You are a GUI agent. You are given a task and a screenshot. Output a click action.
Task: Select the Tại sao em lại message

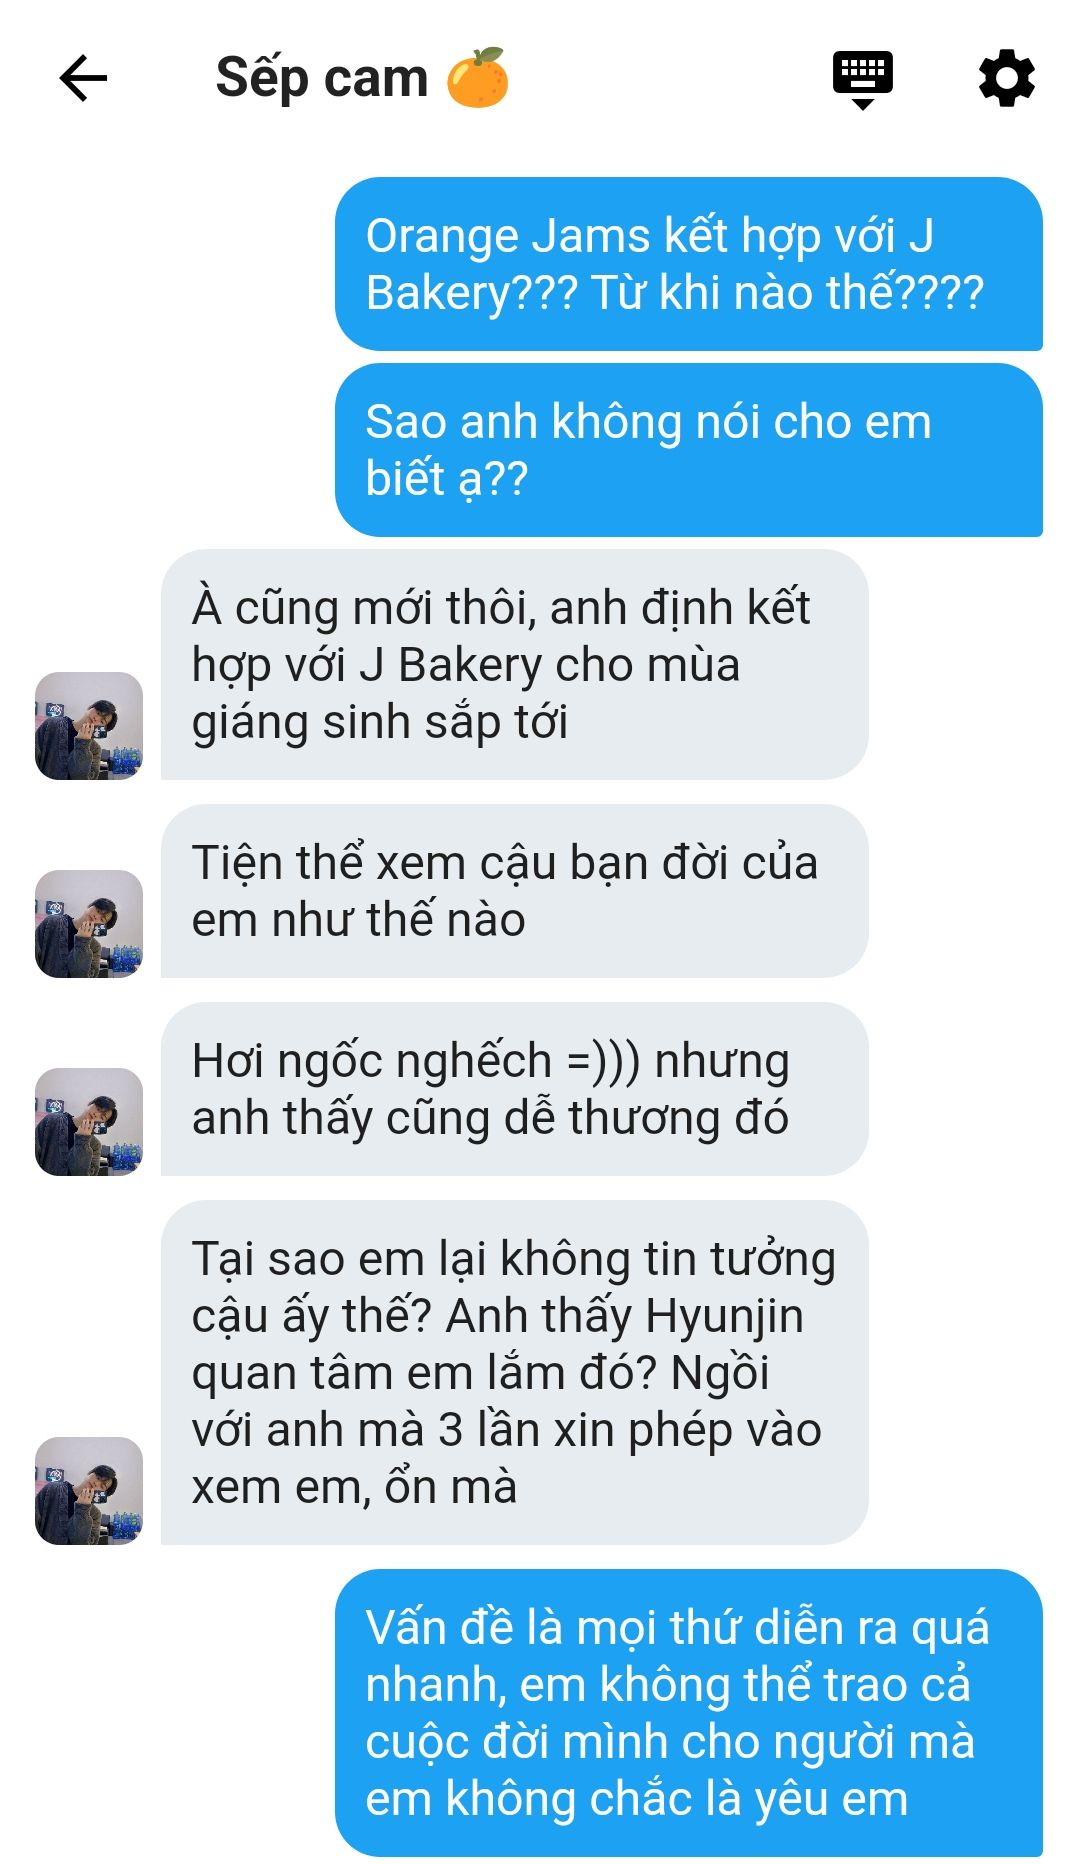click(514, 1372)
